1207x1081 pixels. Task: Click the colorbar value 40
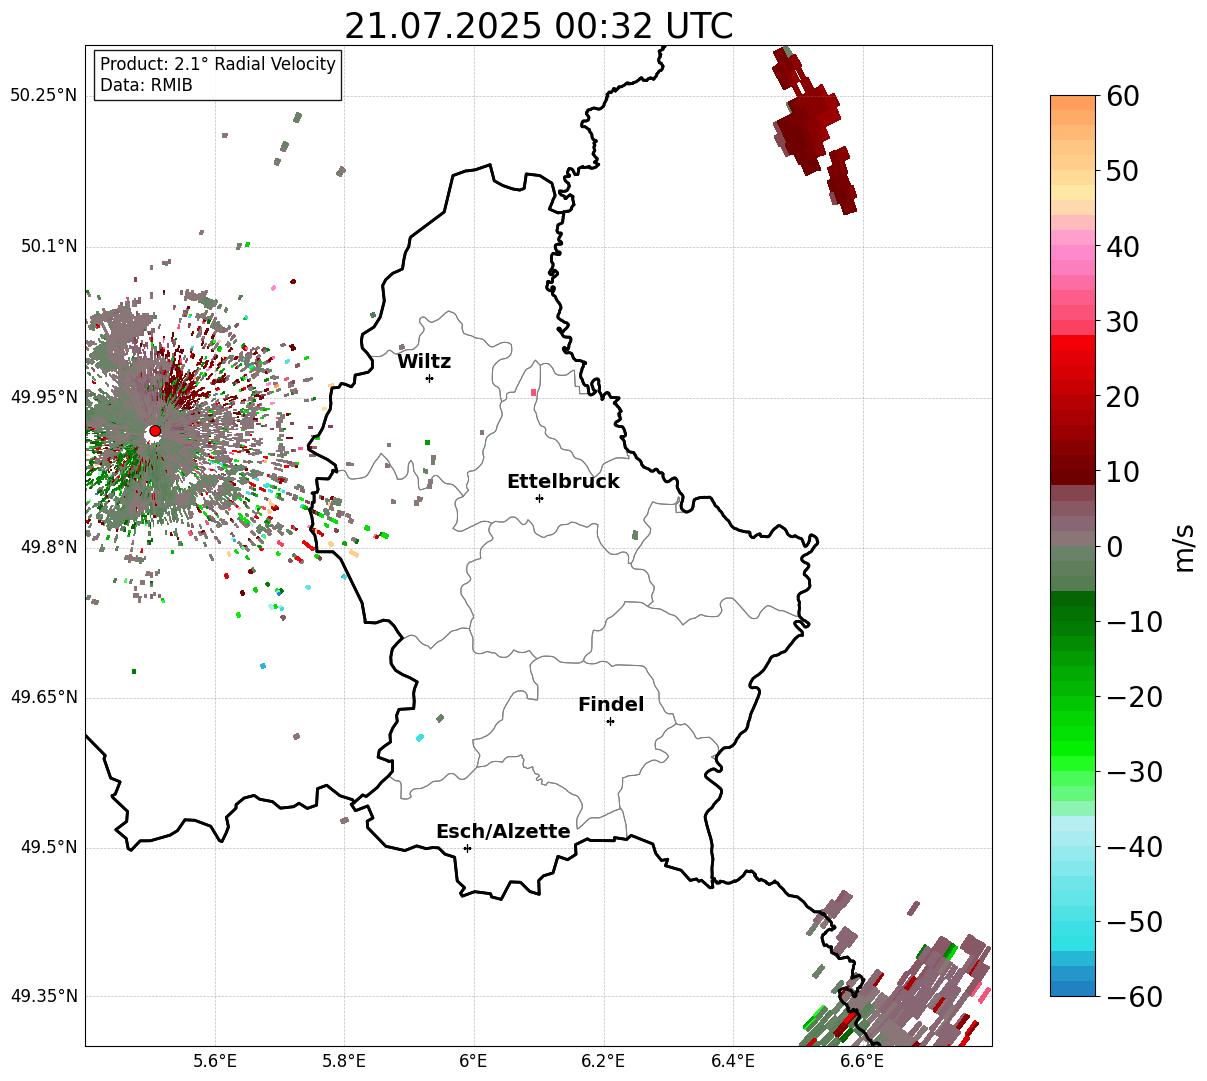point(1122,247)
